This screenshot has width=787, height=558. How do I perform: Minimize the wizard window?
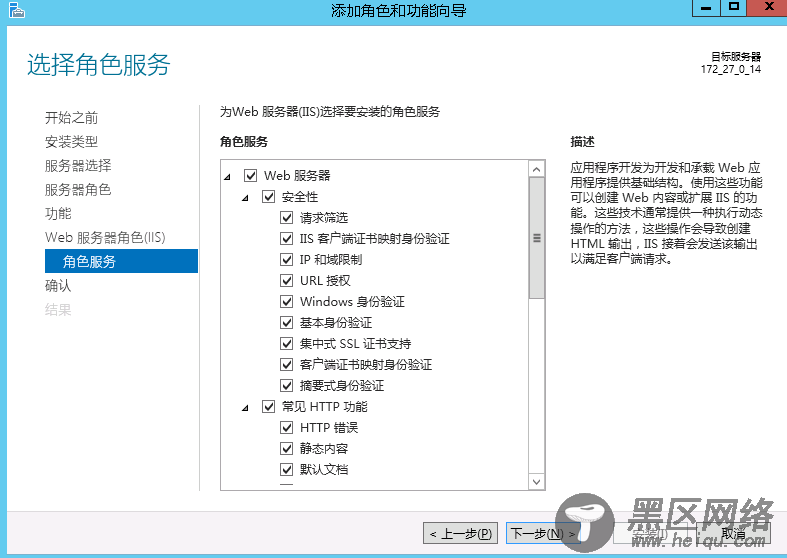(x=706, y=8)
